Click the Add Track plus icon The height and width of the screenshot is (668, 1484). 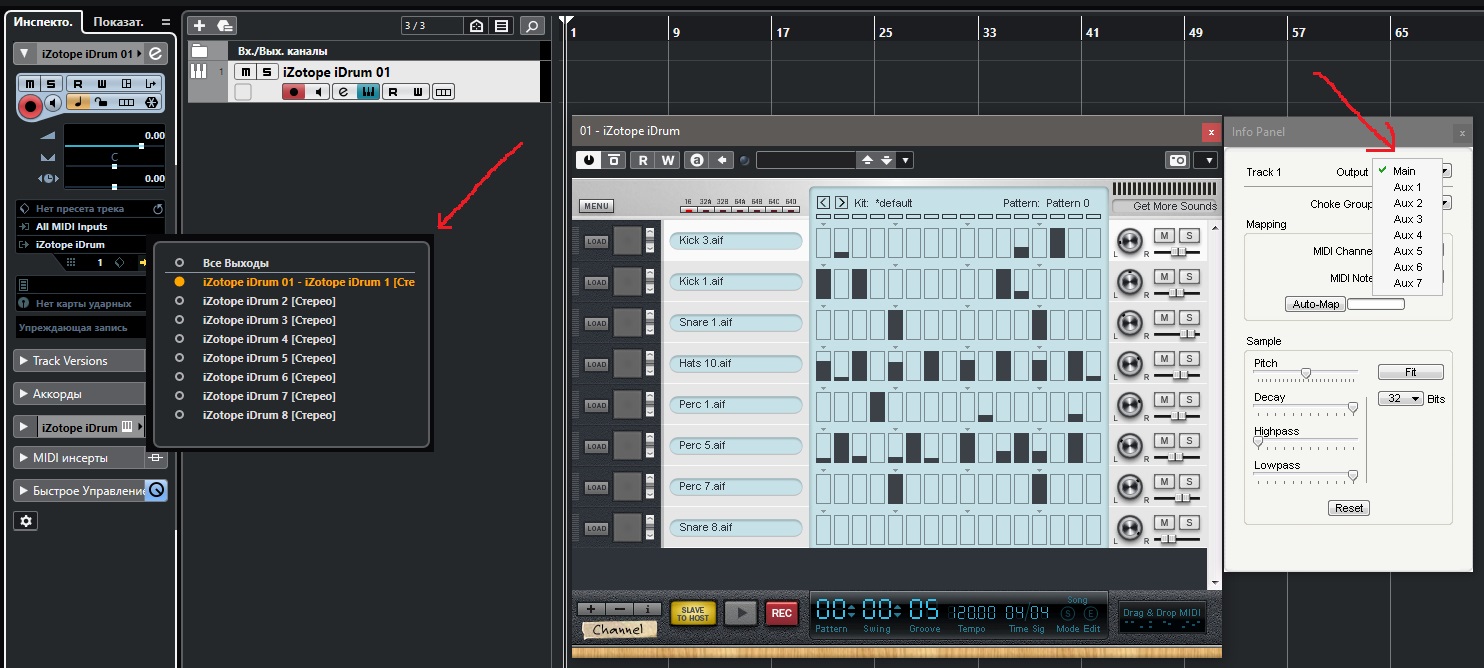(x=199, y=26)
